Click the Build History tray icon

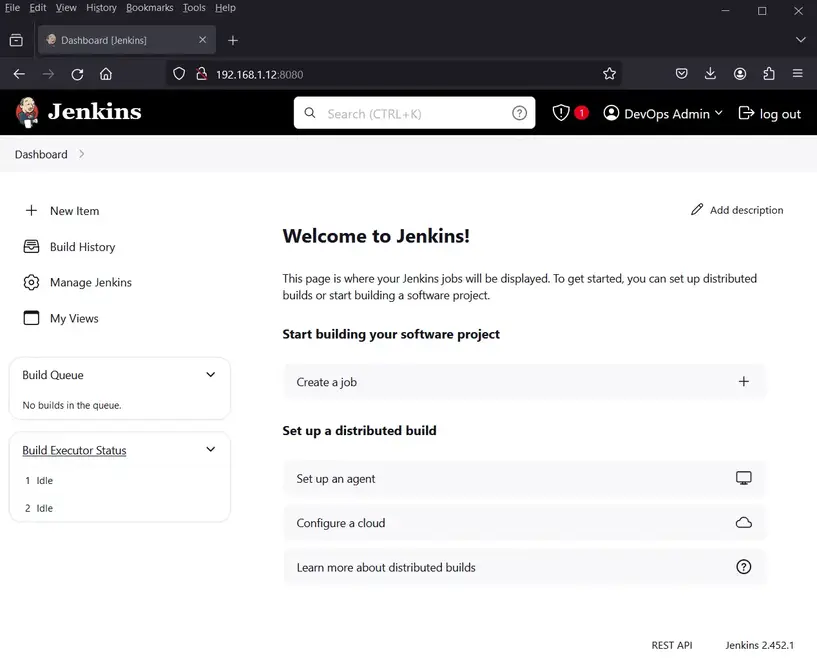tap(31, 247)
